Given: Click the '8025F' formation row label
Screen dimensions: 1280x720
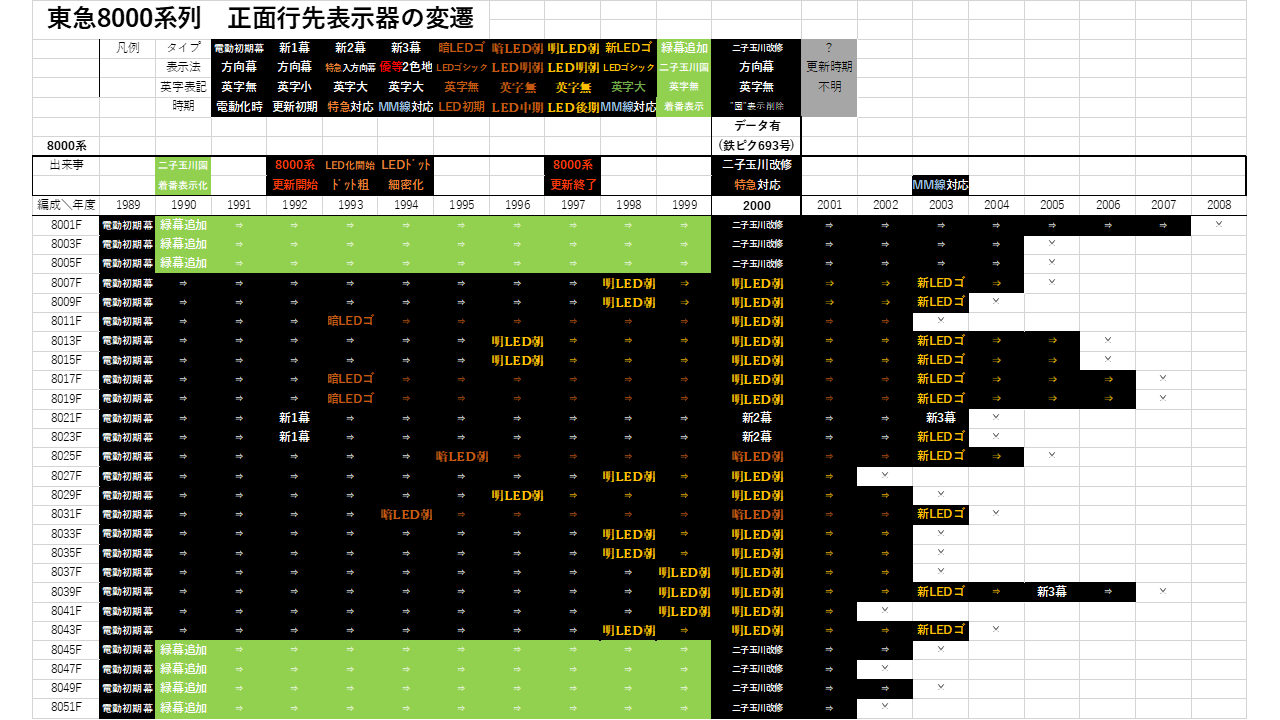Looking at the screenshot, I should pyautogui.click(x=65, y=456).
